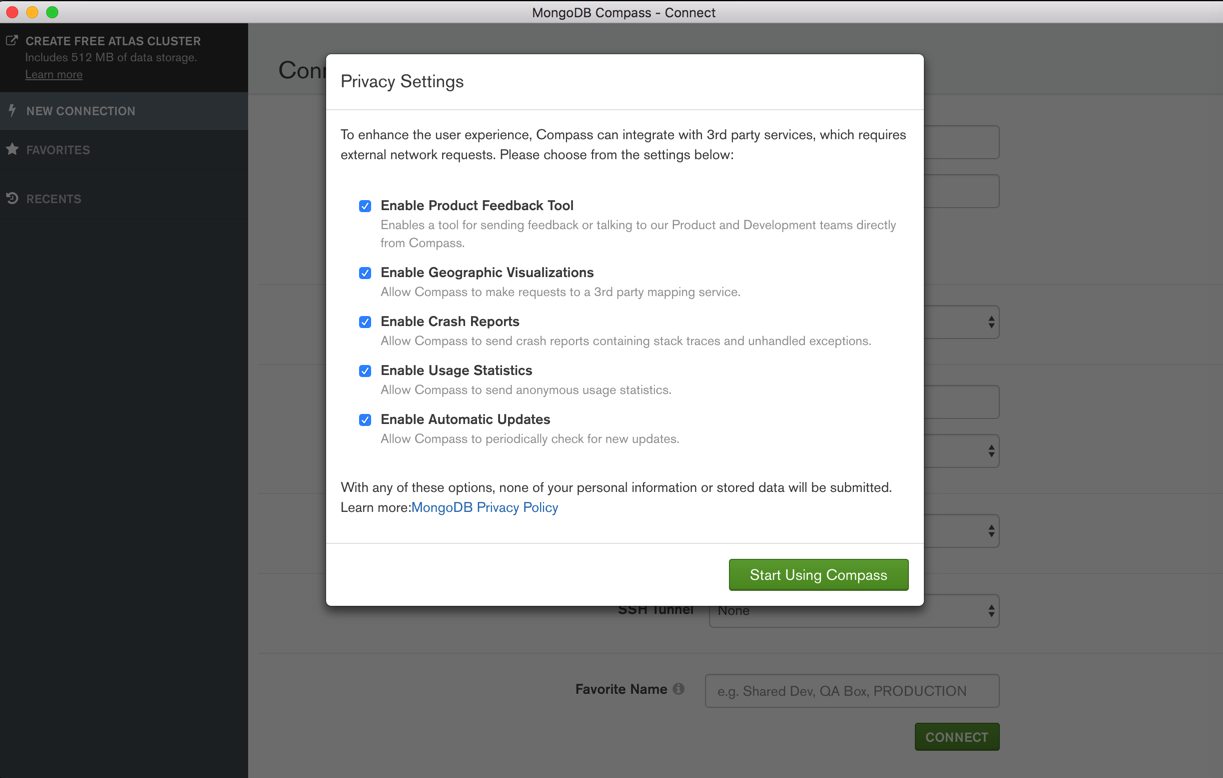The image size is (1223, 778).
Task: Toggle the Enable Crash Reports checkbox
Action: point(365,322)
